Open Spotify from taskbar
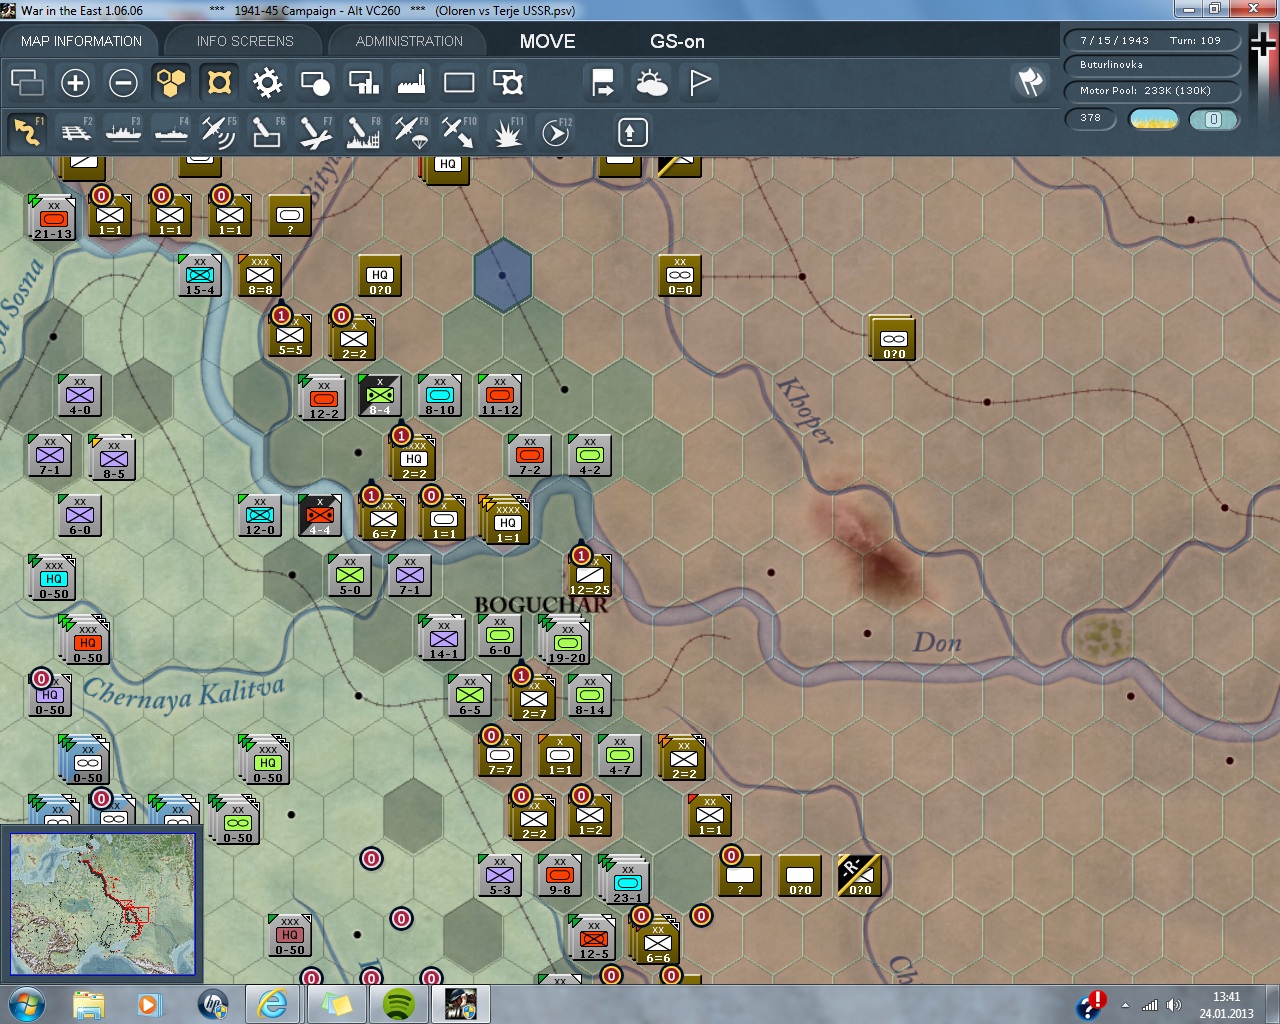 click(399, 1004)
